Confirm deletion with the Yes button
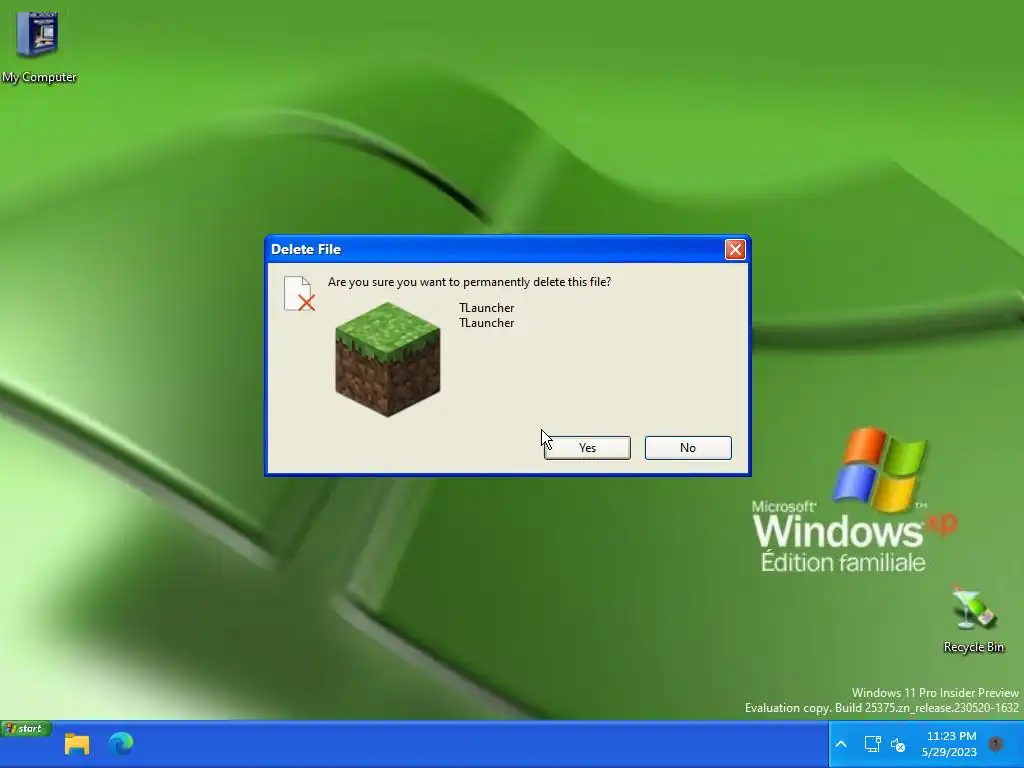 (x=587, y=448)
